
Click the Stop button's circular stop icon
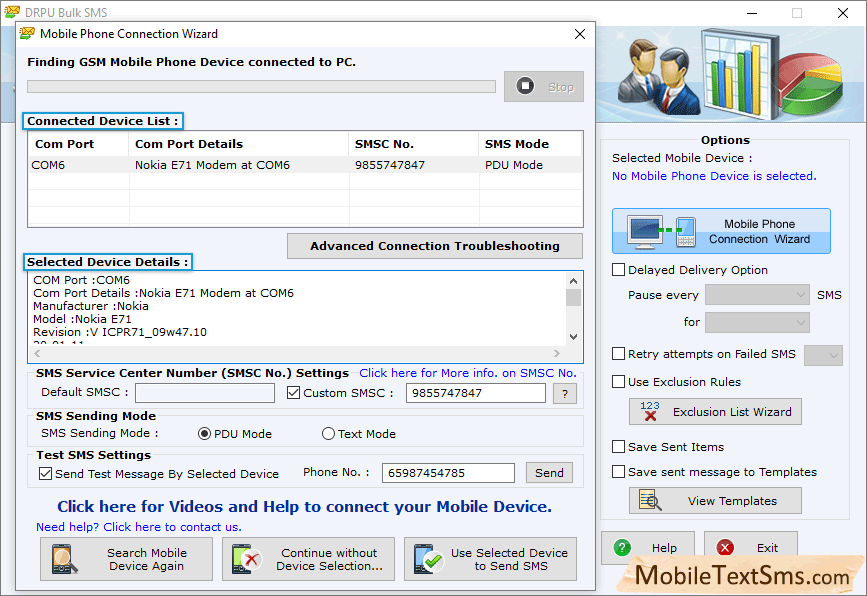click(x=525, y=86)
